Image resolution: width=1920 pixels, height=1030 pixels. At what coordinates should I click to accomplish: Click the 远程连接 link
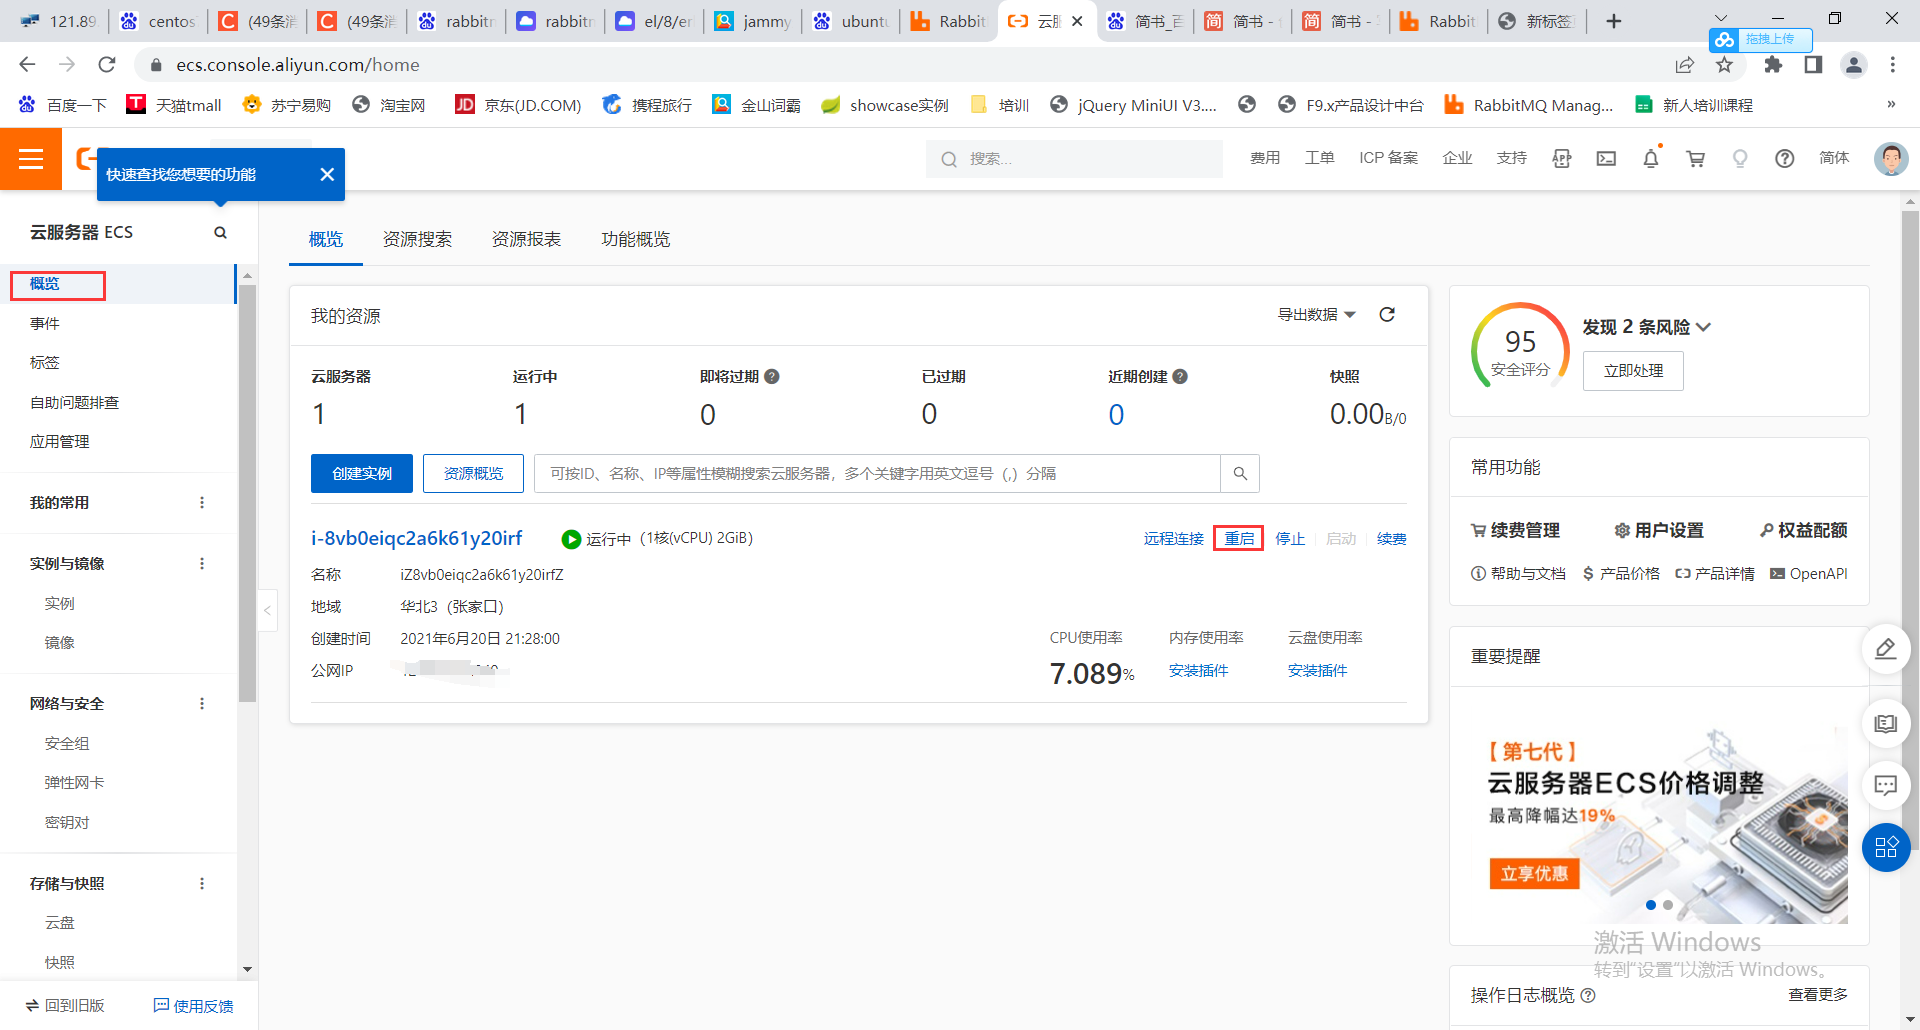(1174, 539)
